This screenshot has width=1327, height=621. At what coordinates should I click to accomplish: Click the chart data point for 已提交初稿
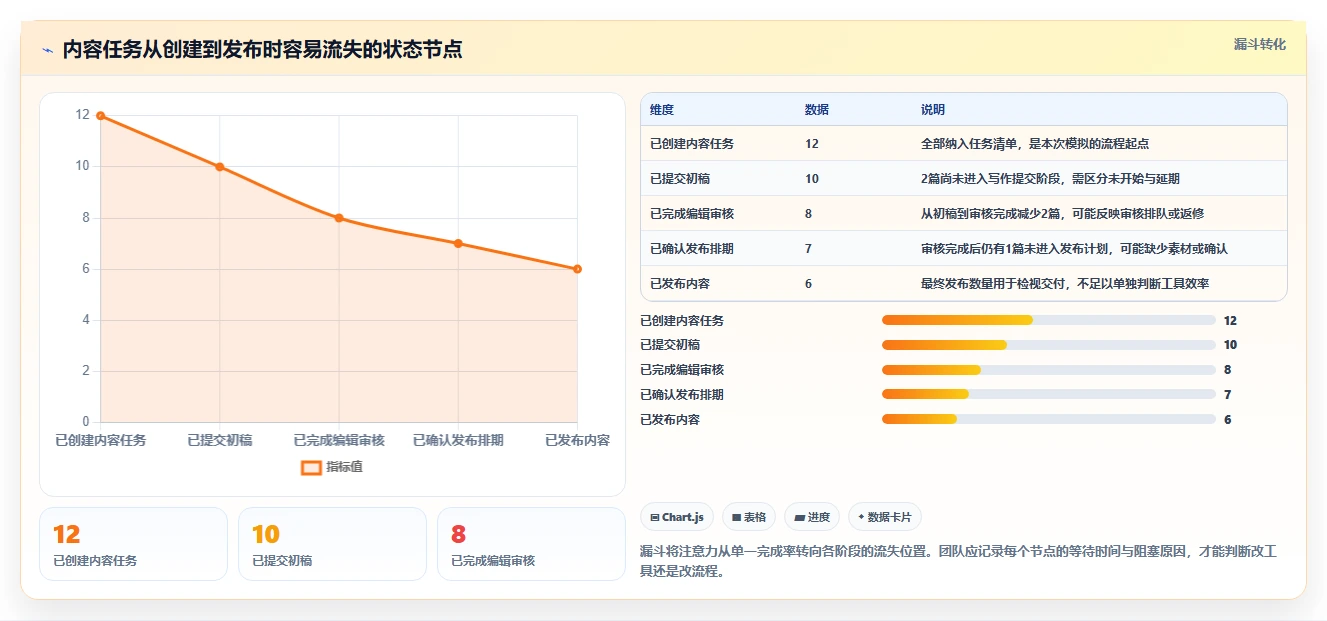(220, 166)
